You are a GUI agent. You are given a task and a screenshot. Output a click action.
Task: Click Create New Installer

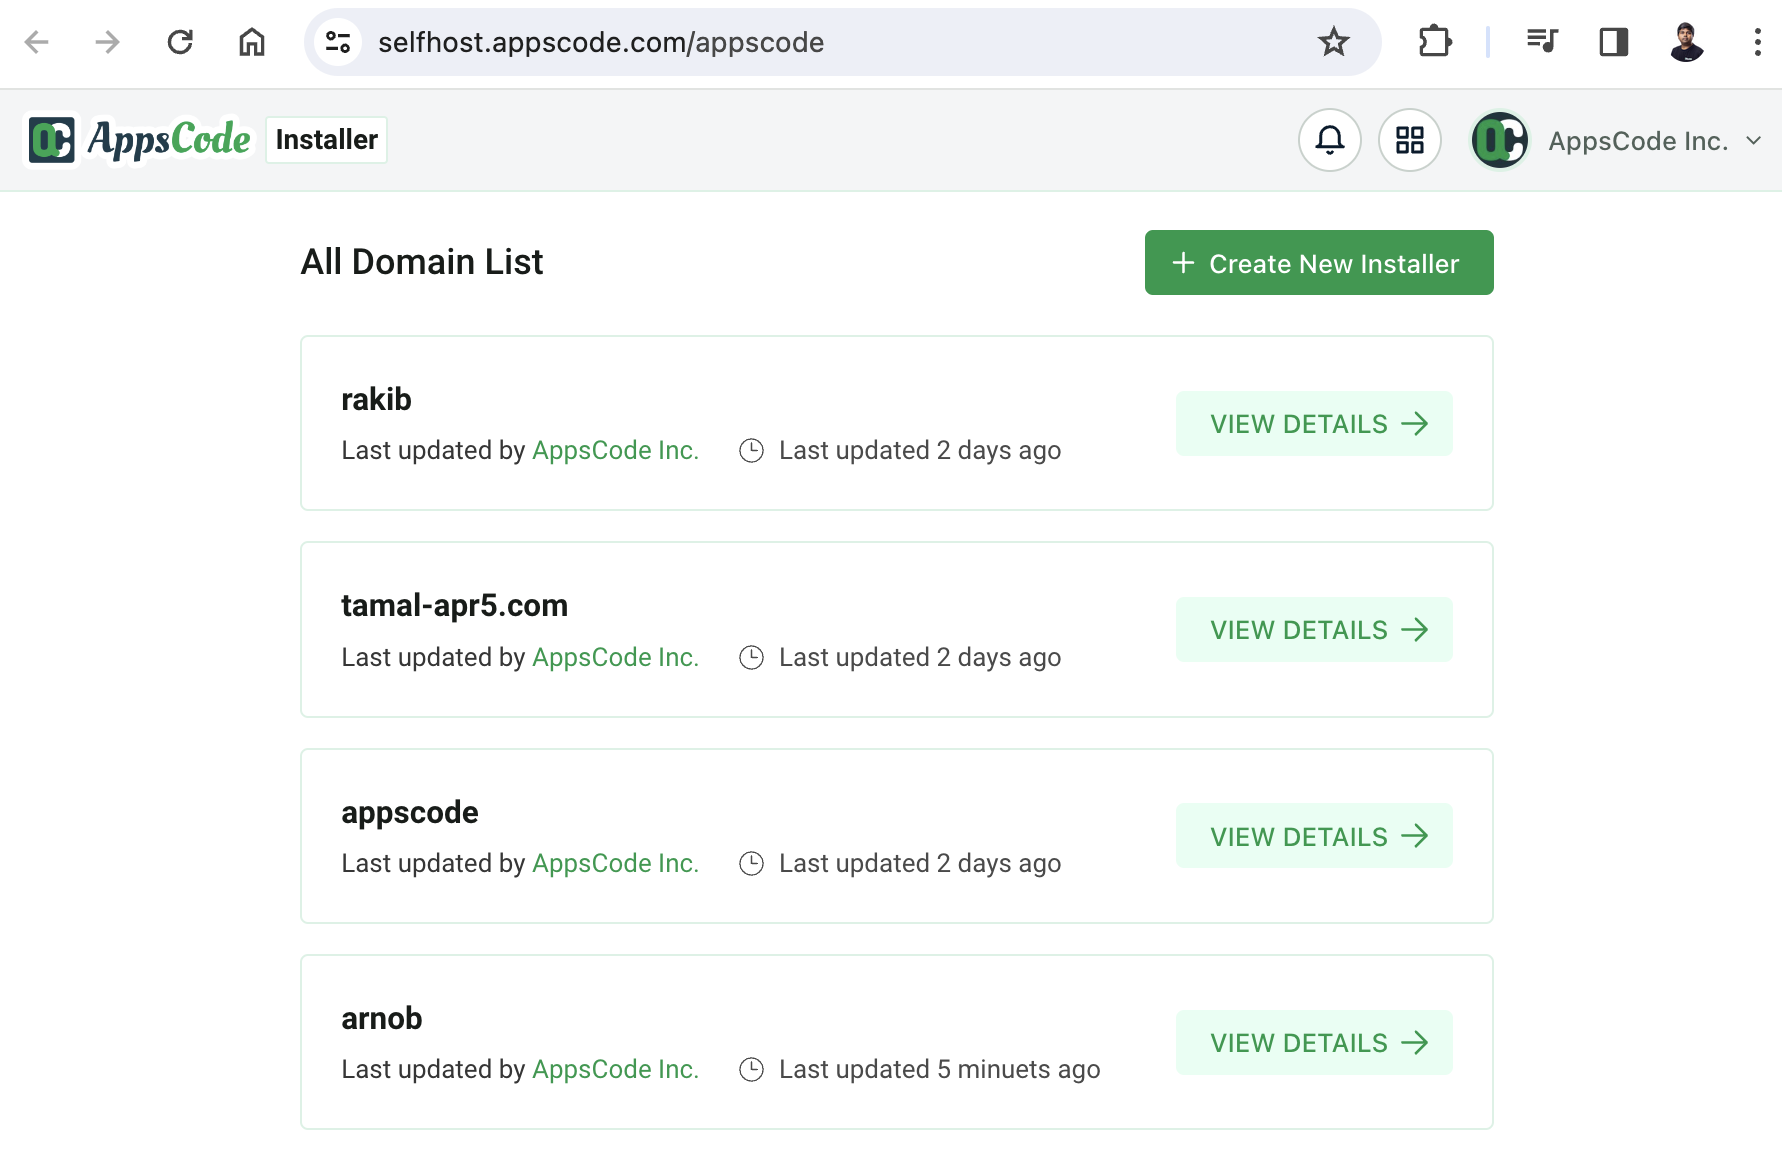coord(1318,262)
